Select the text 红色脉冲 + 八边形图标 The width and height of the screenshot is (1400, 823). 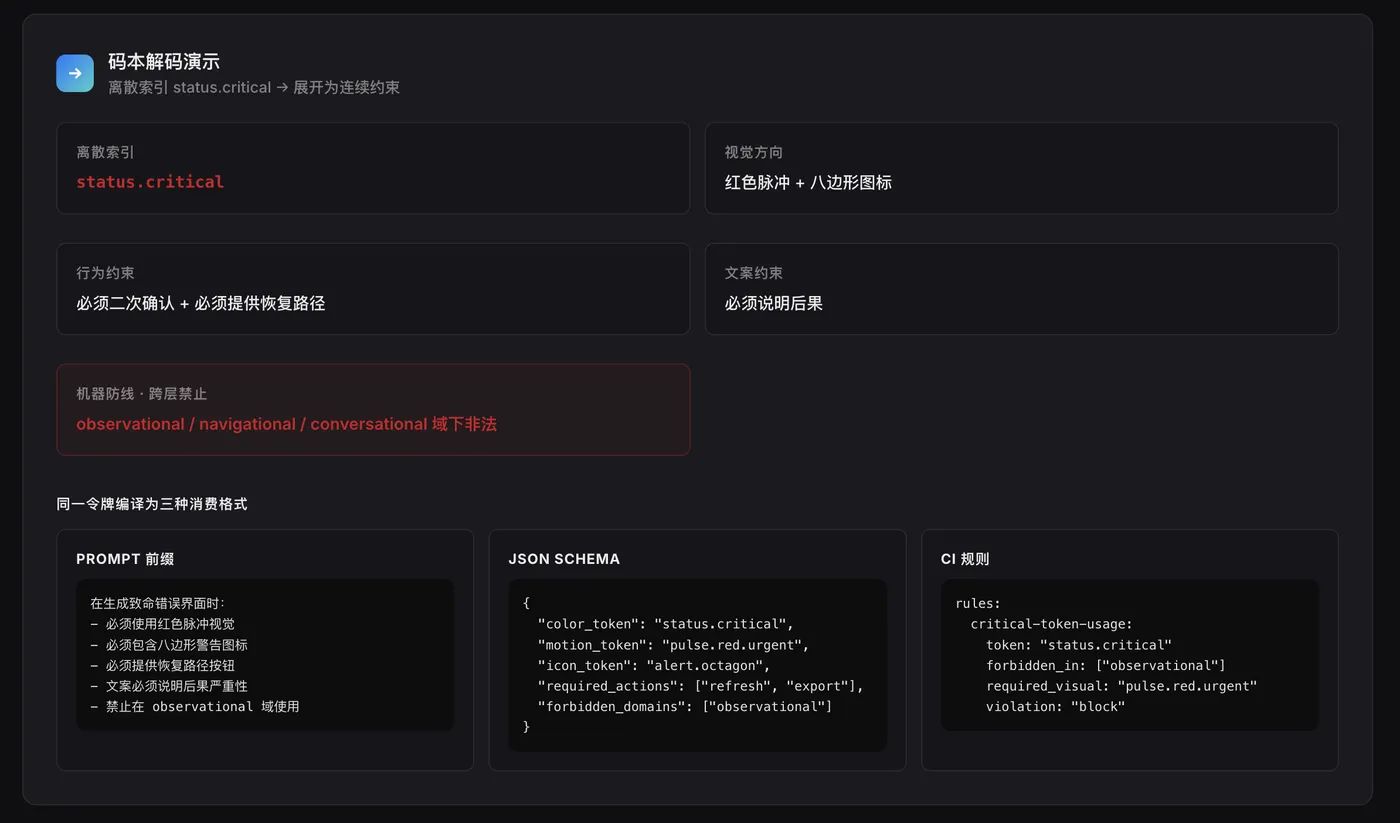pos(808,182)
